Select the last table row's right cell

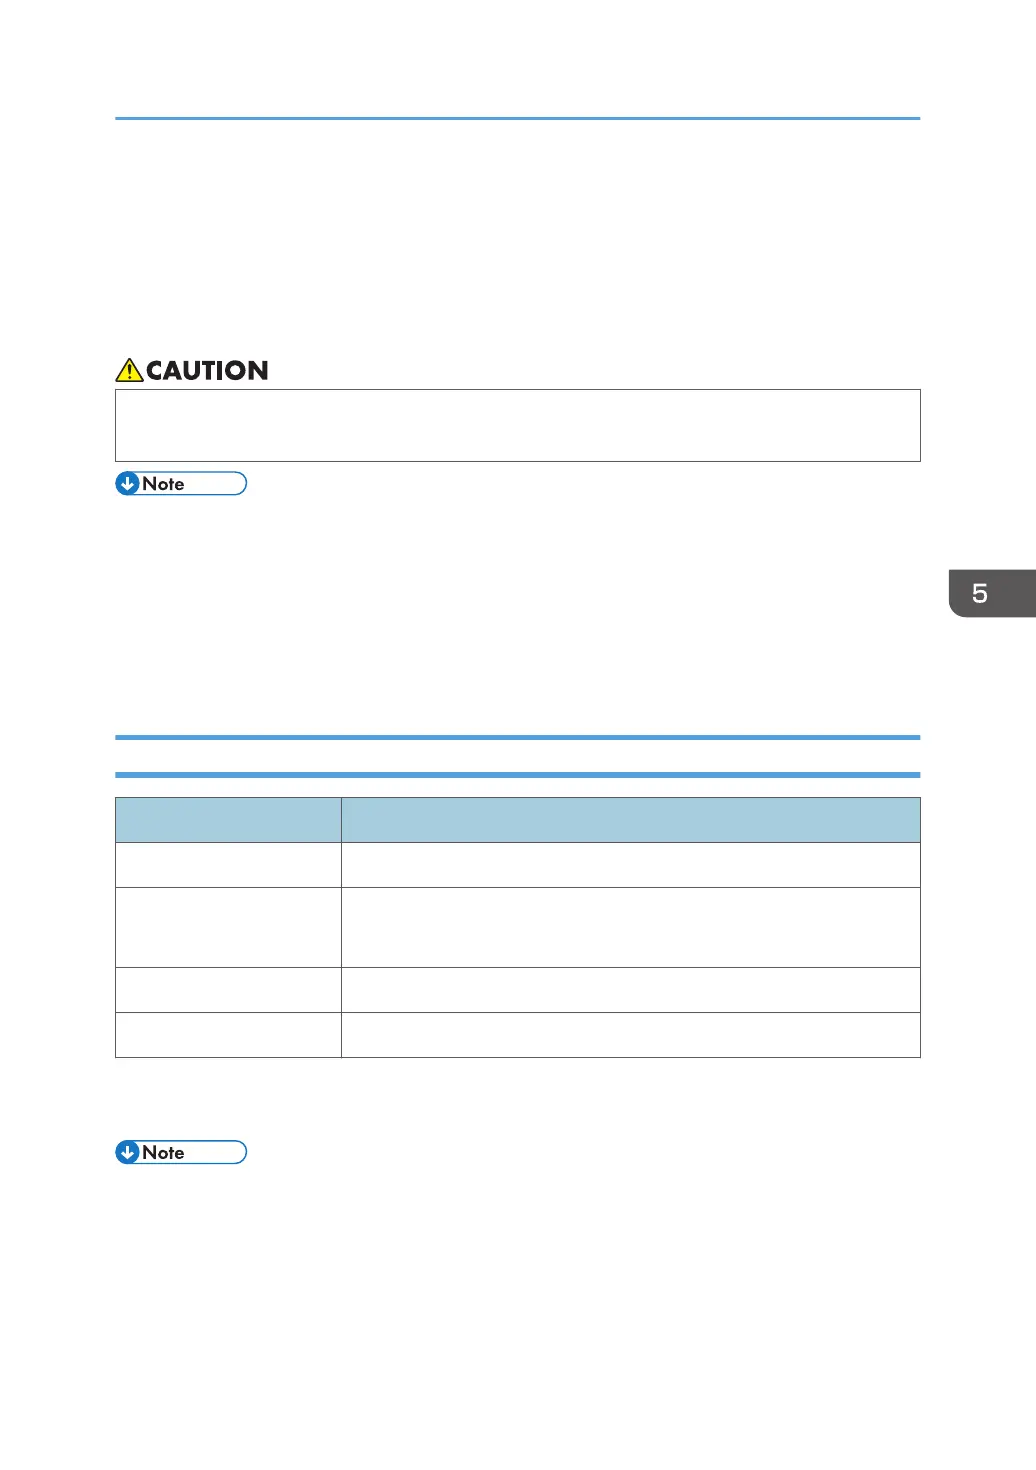[631, 1035]
